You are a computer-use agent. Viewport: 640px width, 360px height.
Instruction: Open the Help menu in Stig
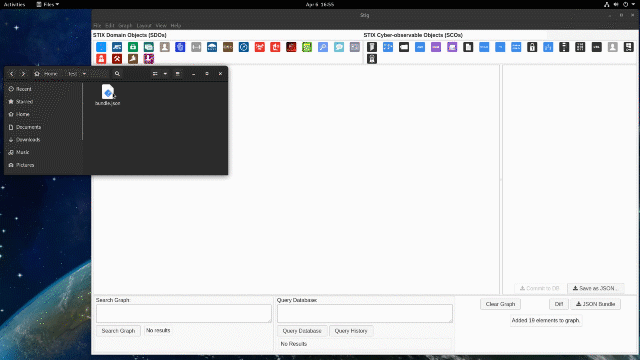tap(176, 25)
